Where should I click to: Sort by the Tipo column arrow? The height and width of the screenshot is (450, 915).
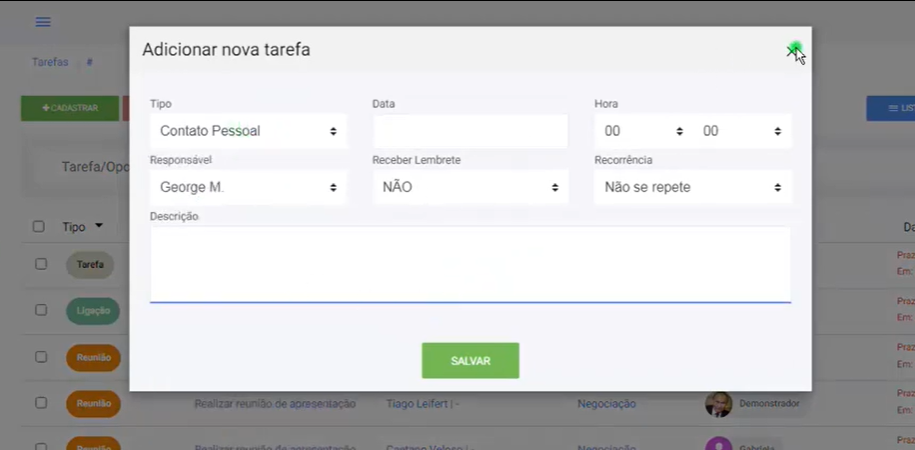coord(99,226)
